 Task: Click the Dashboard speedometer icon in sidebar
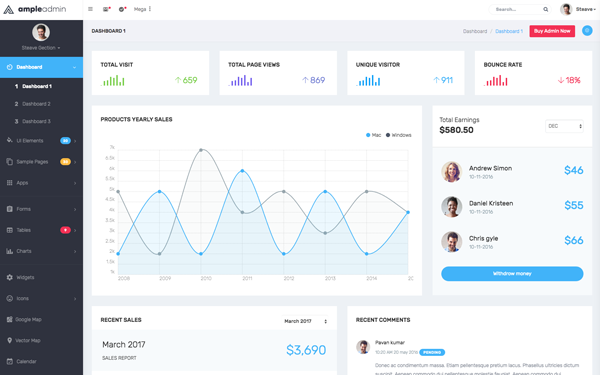tap(10, 67)
